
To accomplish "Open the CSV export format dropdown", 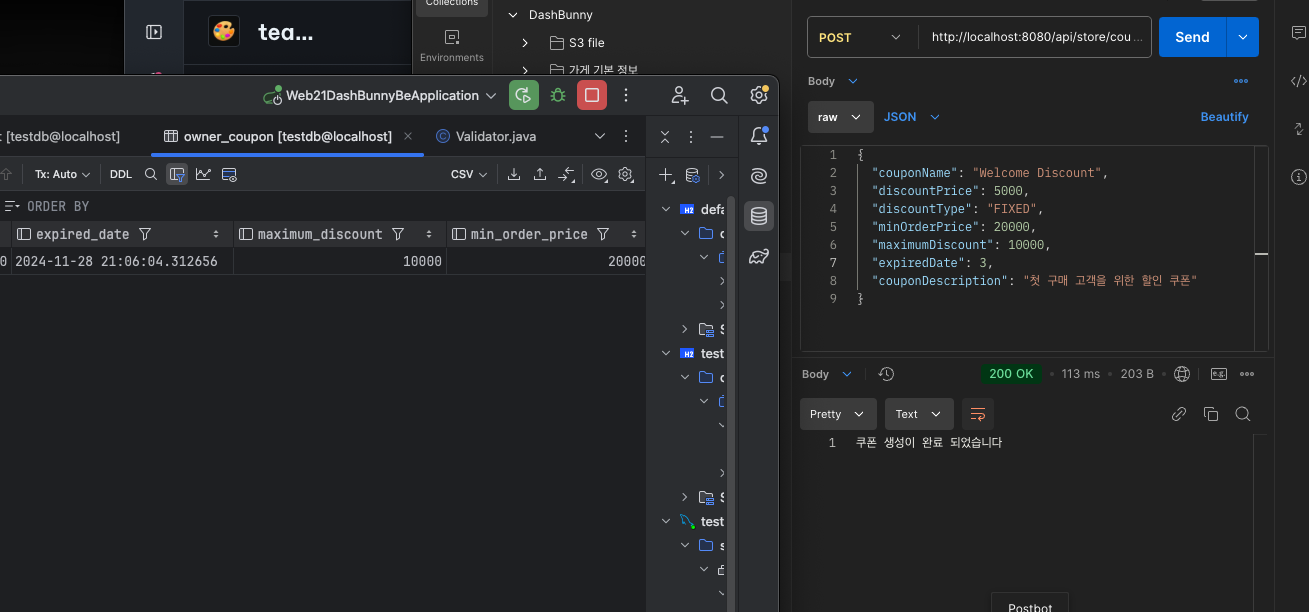I will coord(468,174).
